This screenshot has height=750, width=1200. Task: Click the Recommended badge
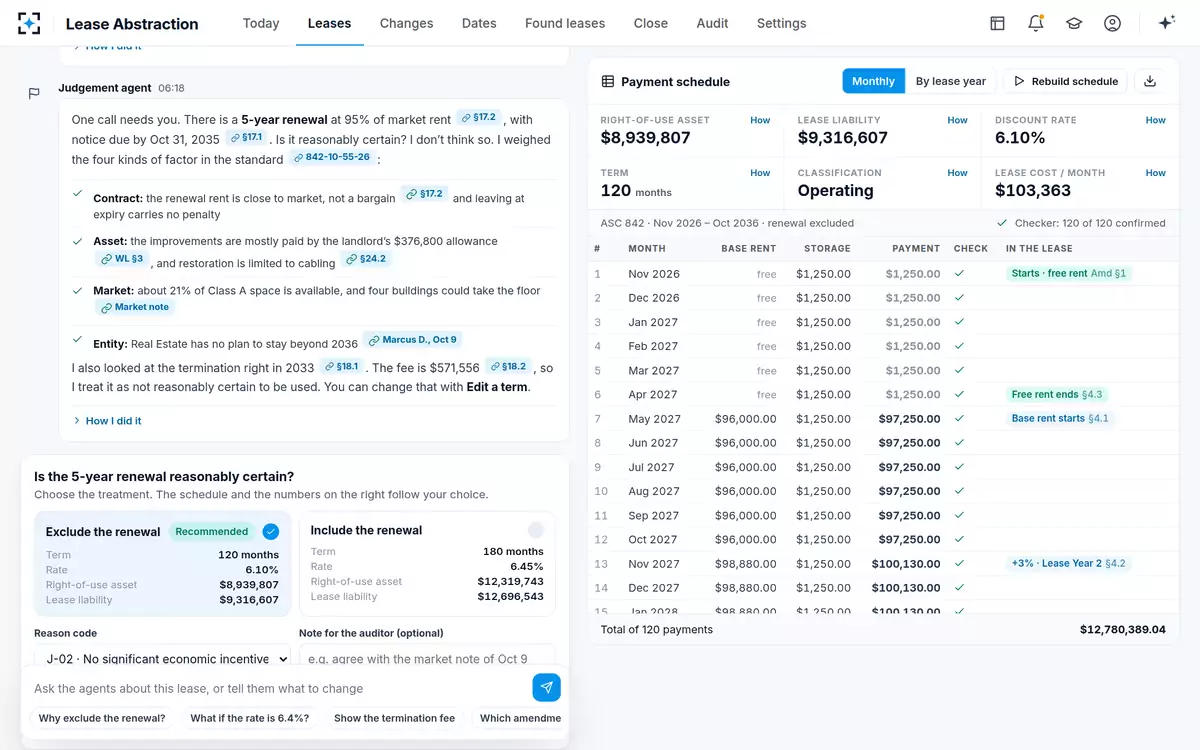click(212, 531)
